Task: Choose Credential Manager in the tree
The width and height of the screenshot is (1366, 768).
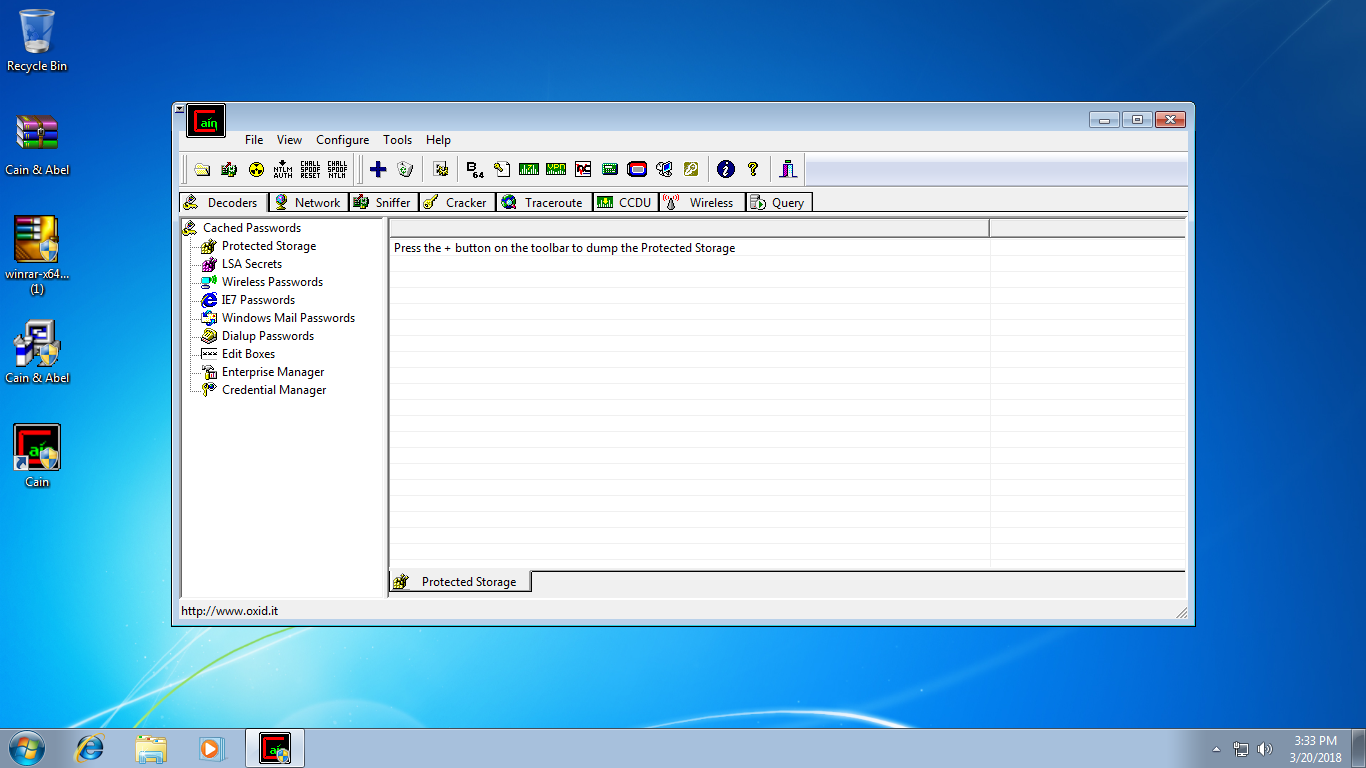Action: 273,390
